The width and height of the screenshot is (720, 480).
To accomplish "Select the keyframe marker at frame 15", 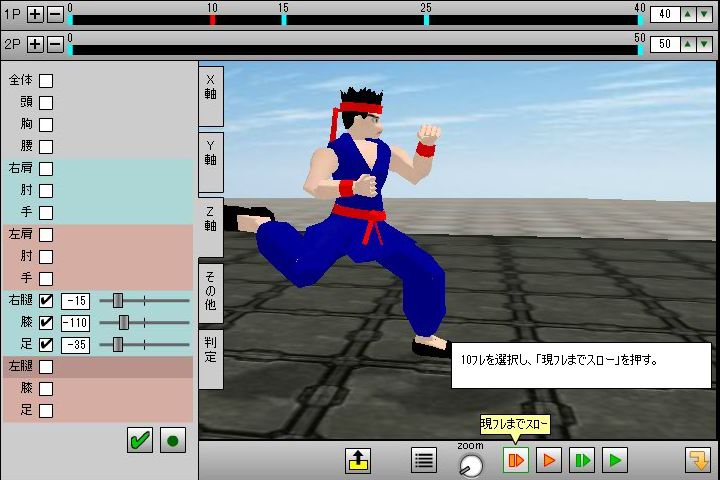I will pos(284,20).
